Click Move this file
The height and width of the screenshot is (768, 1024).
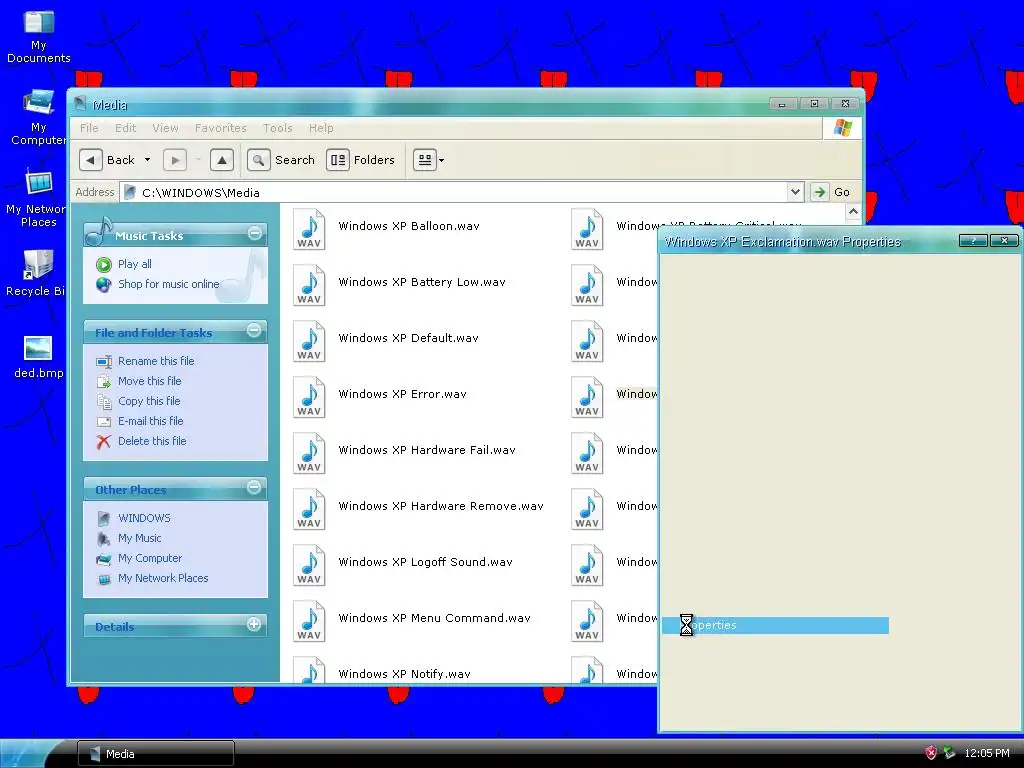[x=150, y=381]
